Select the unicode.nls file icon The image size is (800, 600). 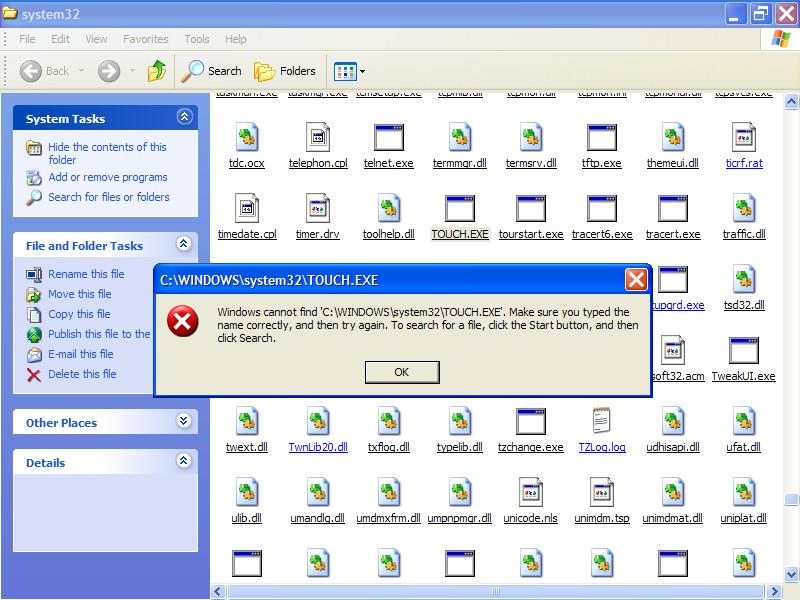click(x=531, y=492)
